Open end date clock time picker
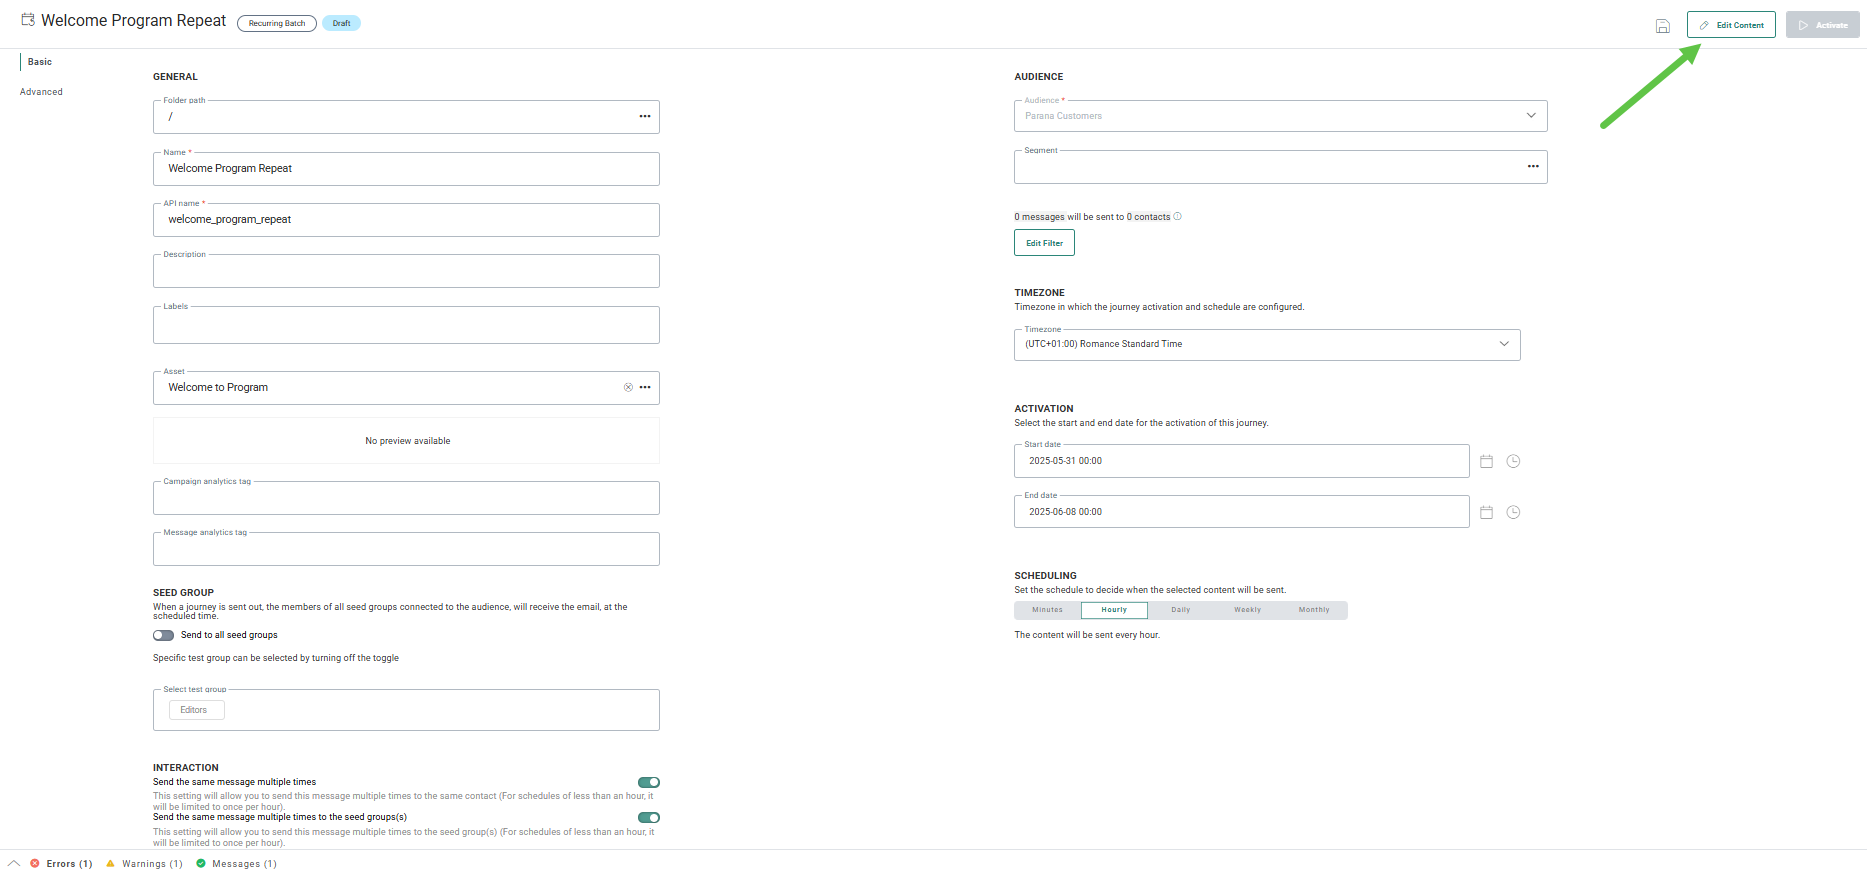This screenshot has width=1867, height=872. pos(1513,513)
